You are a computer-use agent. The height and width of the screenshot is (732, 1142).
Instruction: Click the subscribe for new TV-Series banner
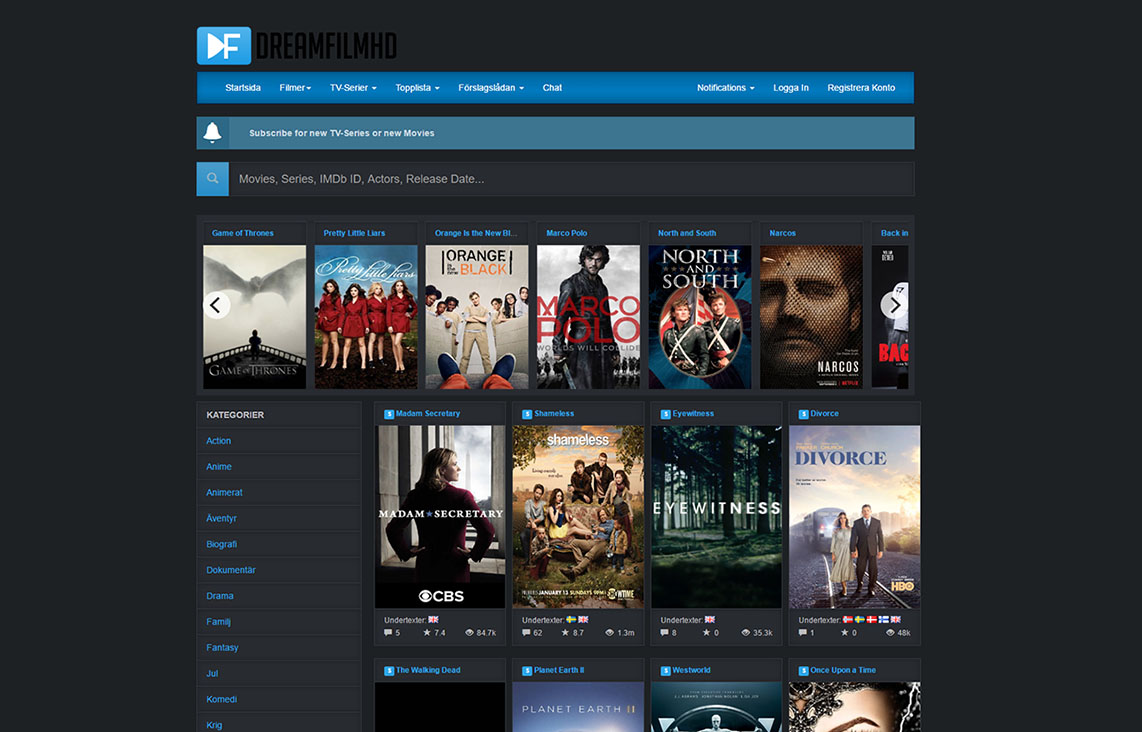tap(555, 133)
